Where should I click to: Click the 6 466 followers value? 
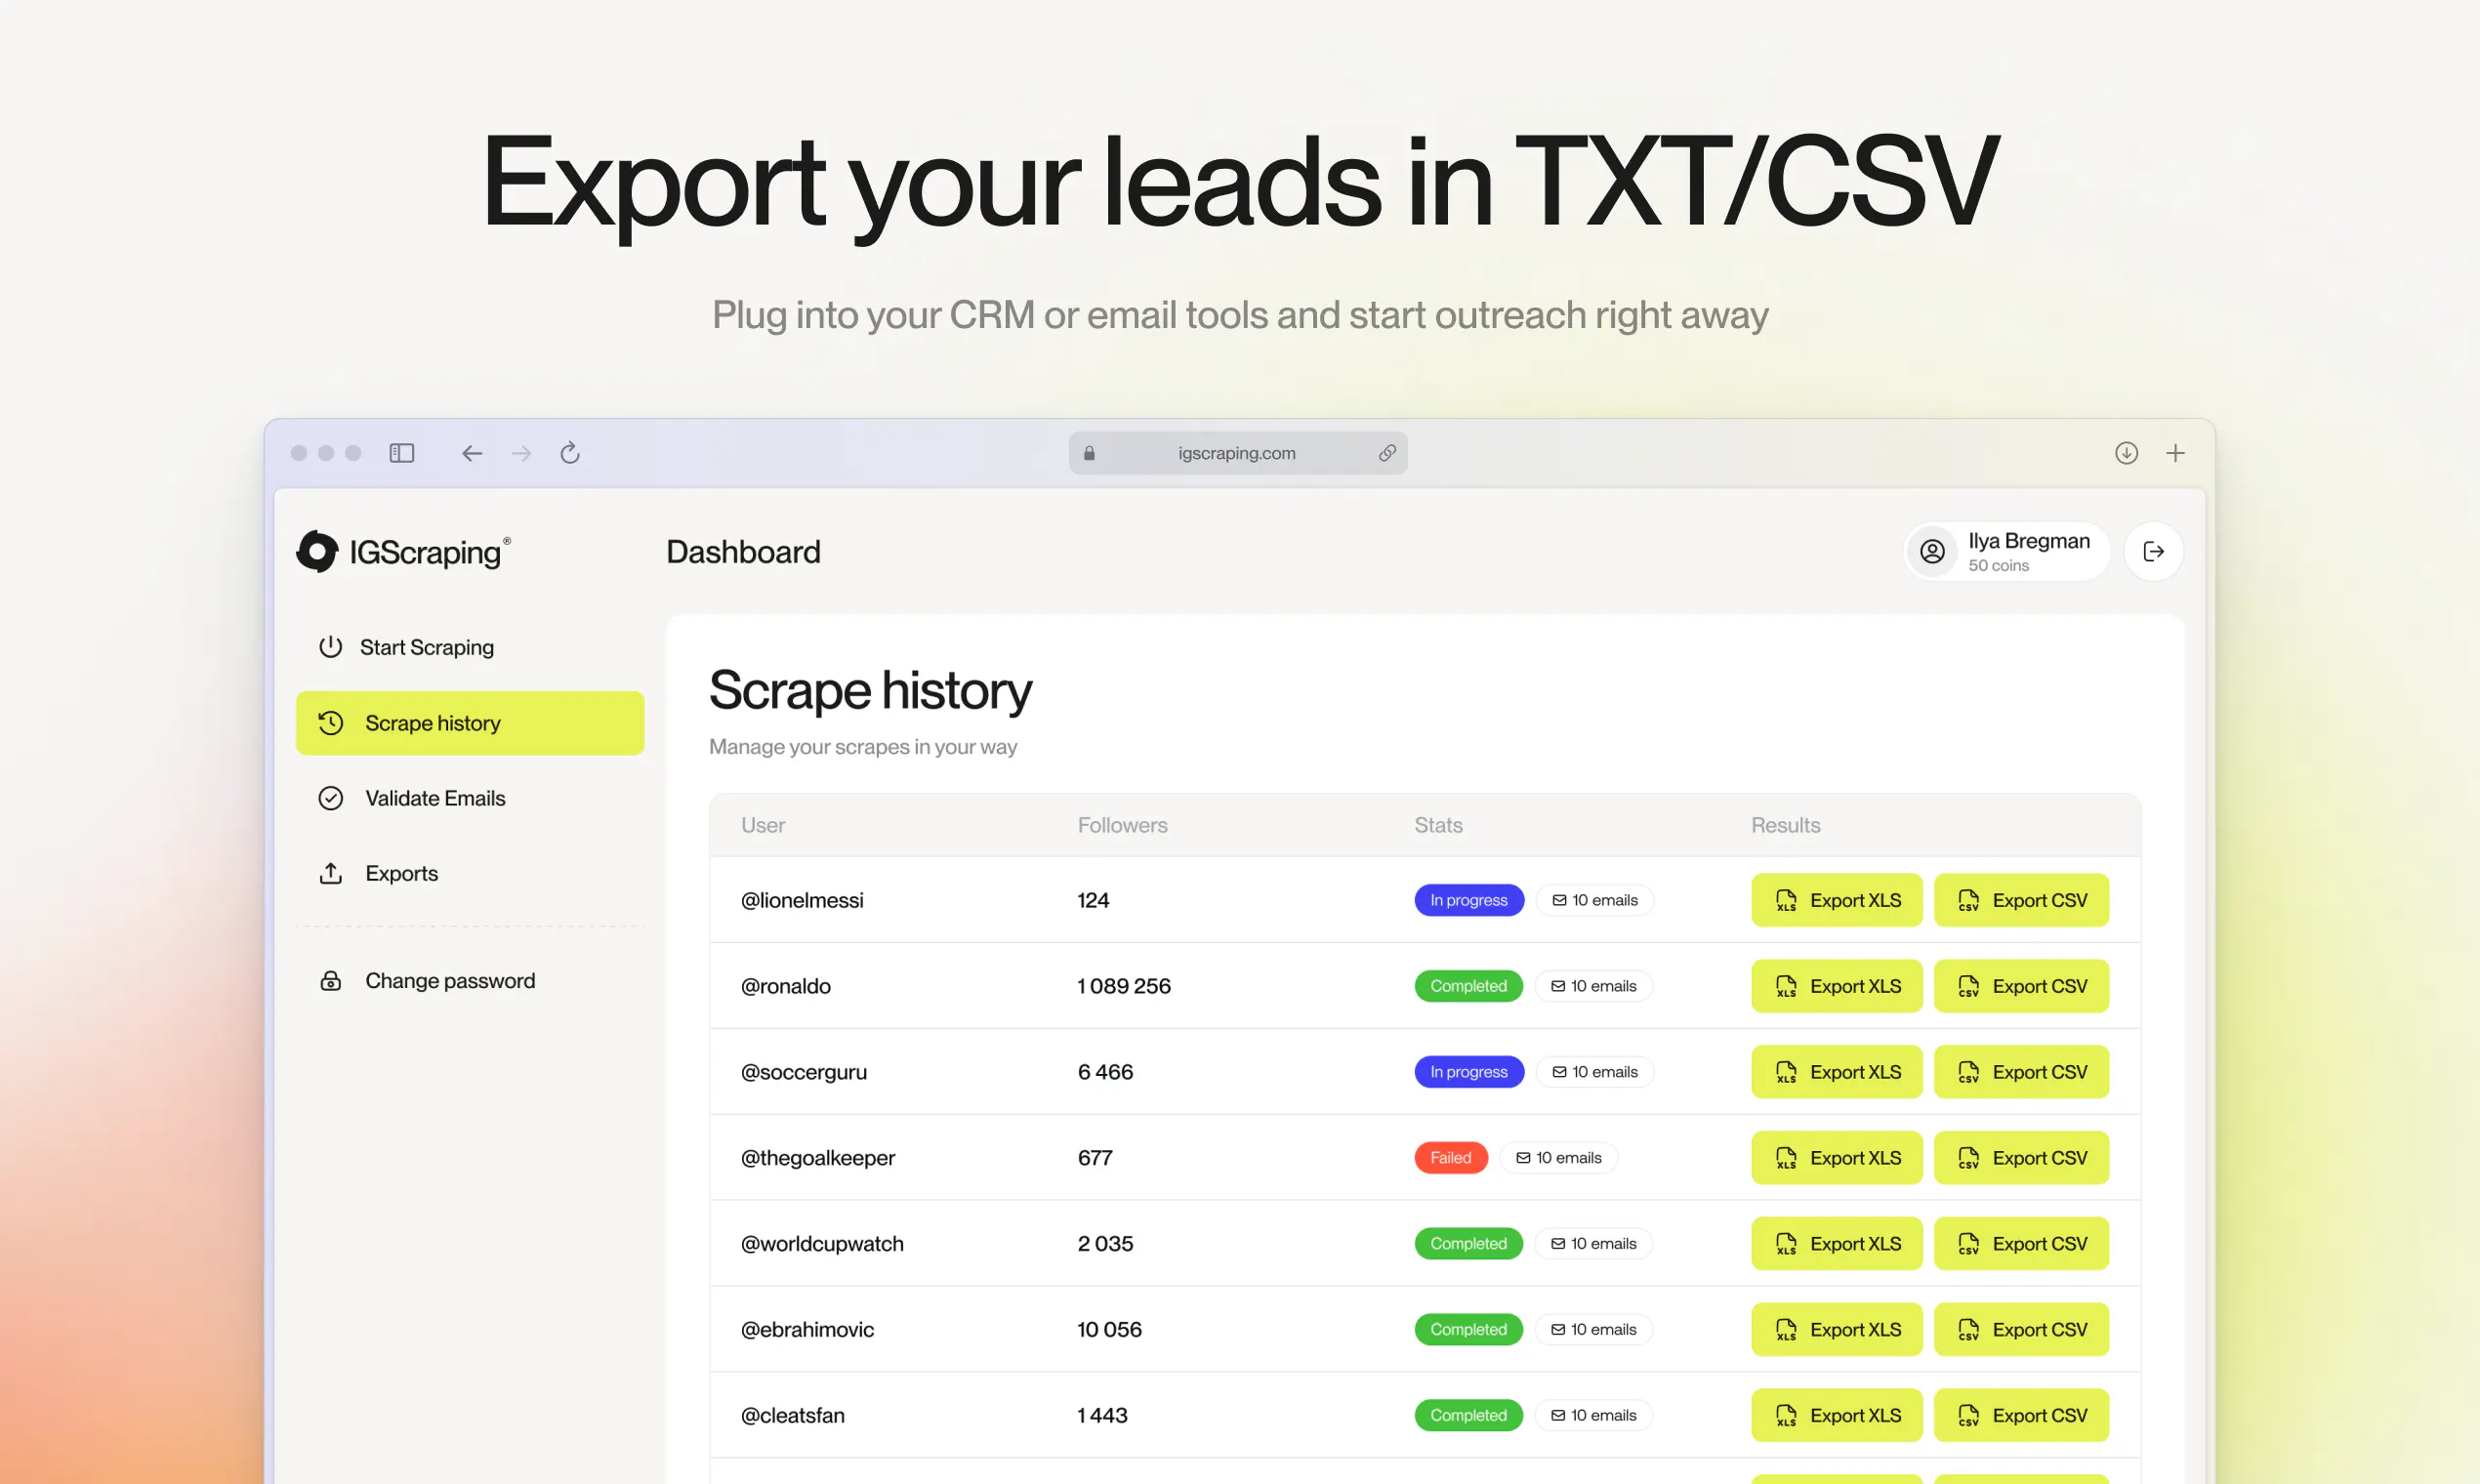[1105, 1072]
